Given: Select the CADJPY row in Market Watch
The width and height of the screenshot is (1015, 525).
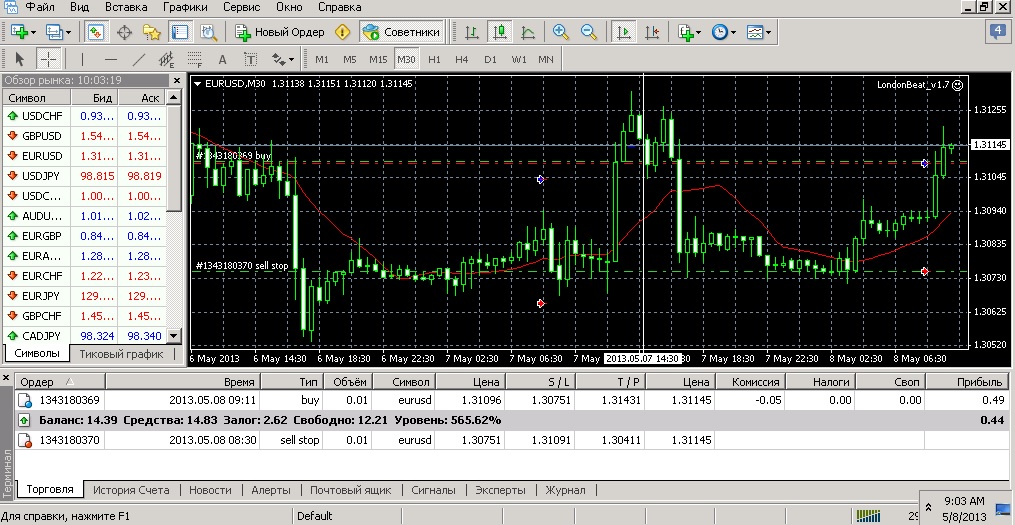Looking at the screenshot, I should [85, 336].
